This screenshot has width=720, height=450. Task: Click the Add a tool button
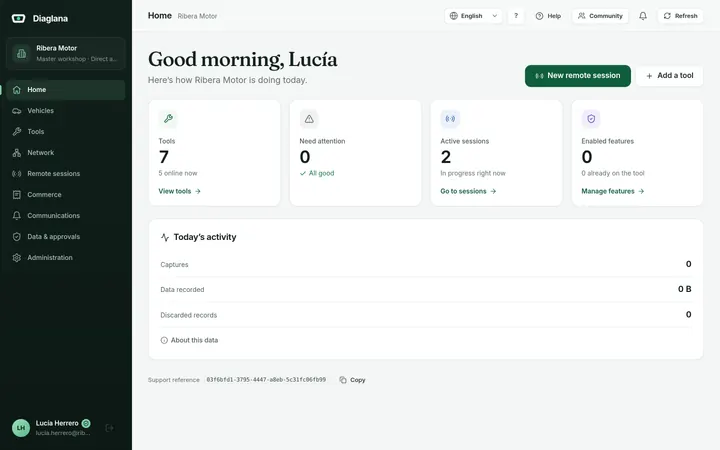click(x=669, y=76)
